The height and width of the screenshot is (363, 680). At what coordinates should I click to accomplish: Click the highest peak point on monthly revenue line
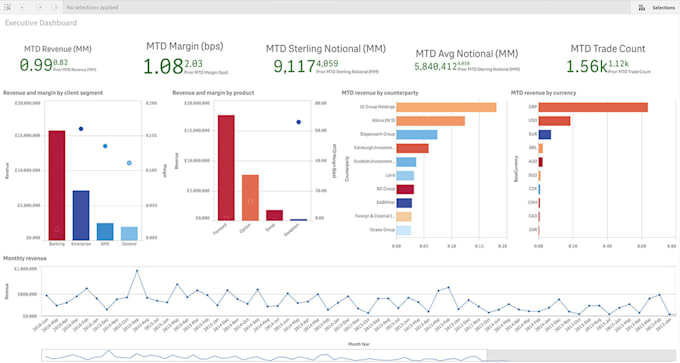tap(137, 271)
